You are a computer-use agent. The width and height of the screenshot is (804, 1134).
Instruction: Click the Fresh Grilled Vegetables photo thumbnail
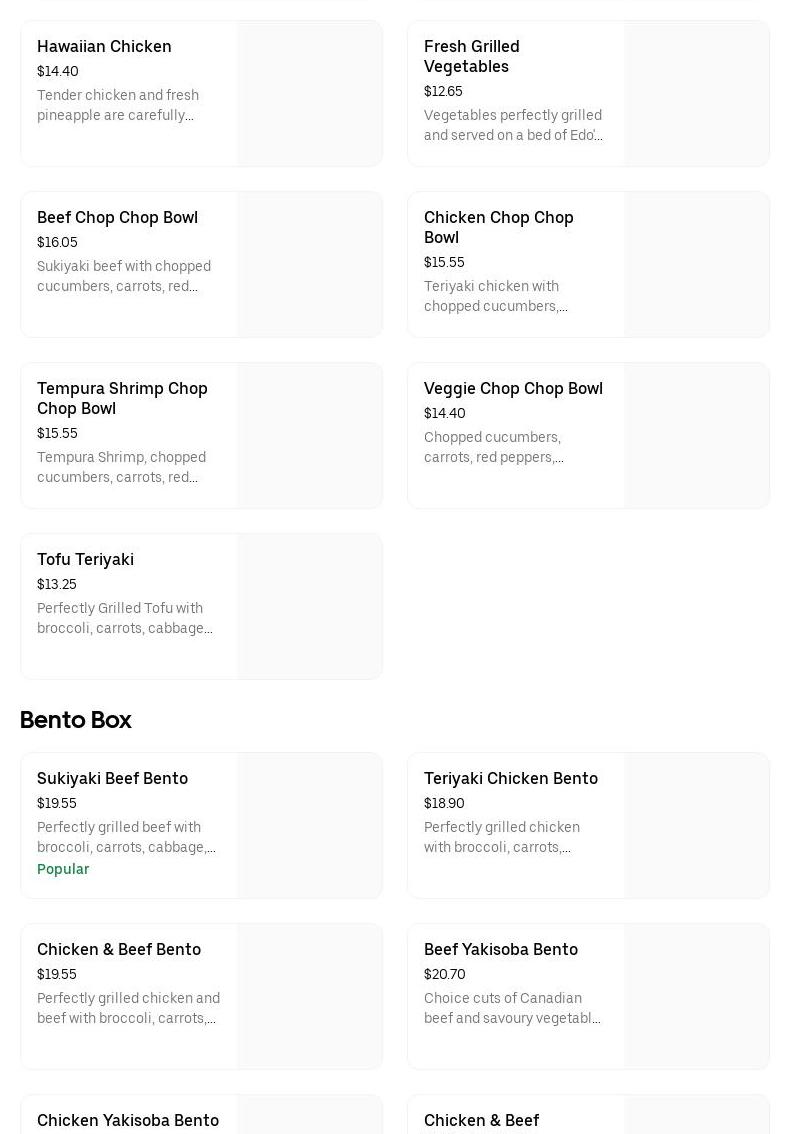(x=696, y=94)
